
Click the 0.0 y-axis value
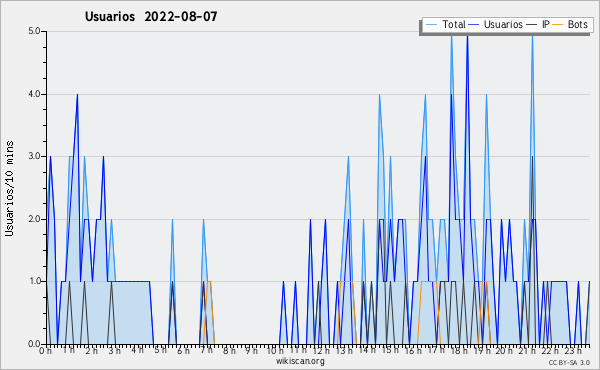(34, 344)
